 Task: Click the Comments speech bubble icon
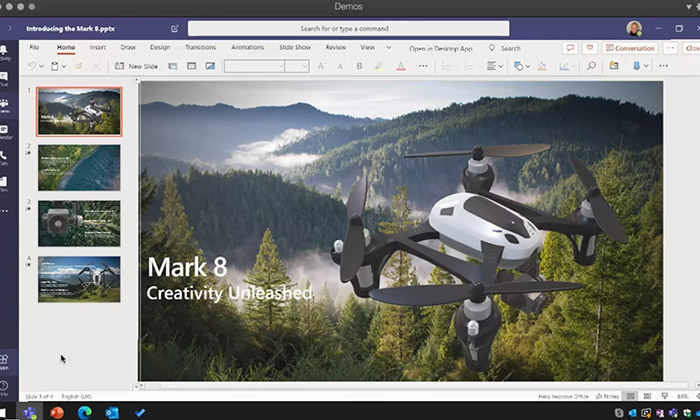[x=570, y=48]
